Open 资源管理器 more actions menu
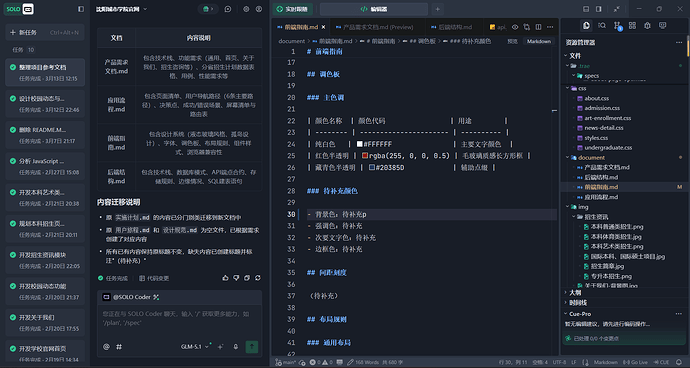 [679, 43]
